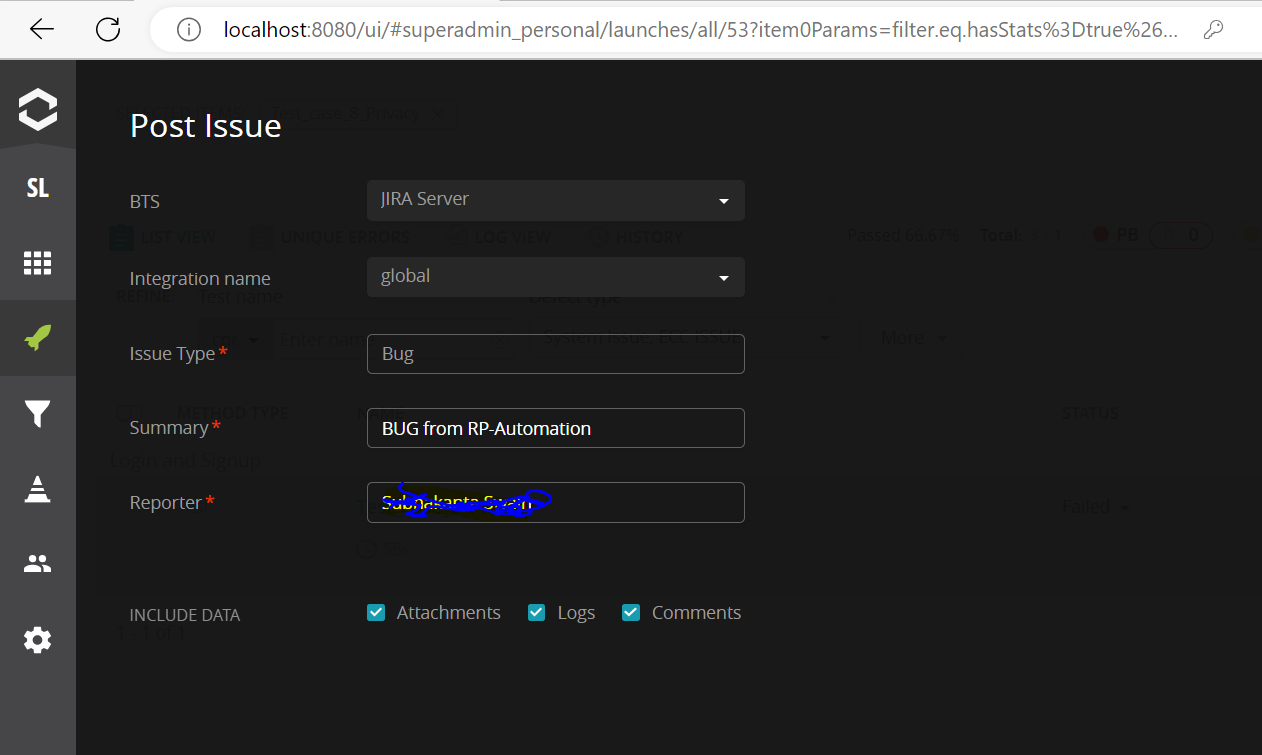This screenshot has height=755, width=1262.
Task: Select the Debug mode sidebar icon
Action: [x=37, y=488]
